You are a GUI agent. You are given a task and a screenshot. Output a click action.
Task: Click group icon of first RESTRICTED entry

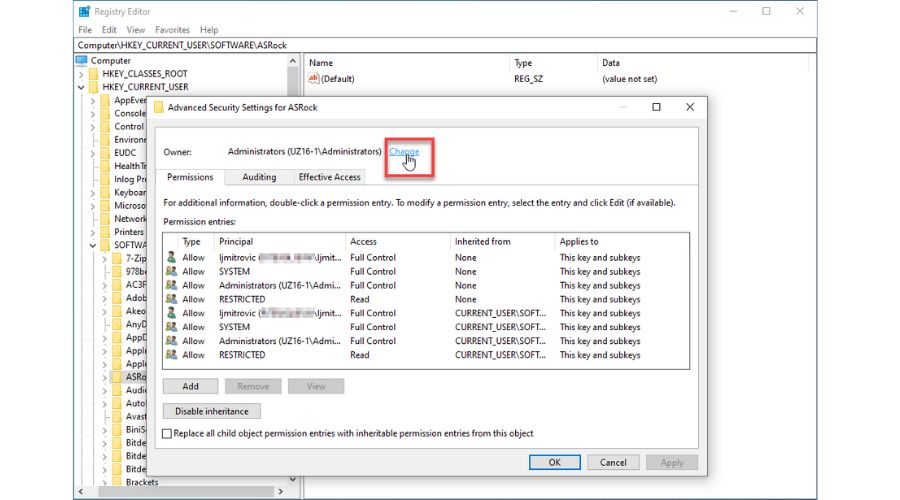(171, 299)
